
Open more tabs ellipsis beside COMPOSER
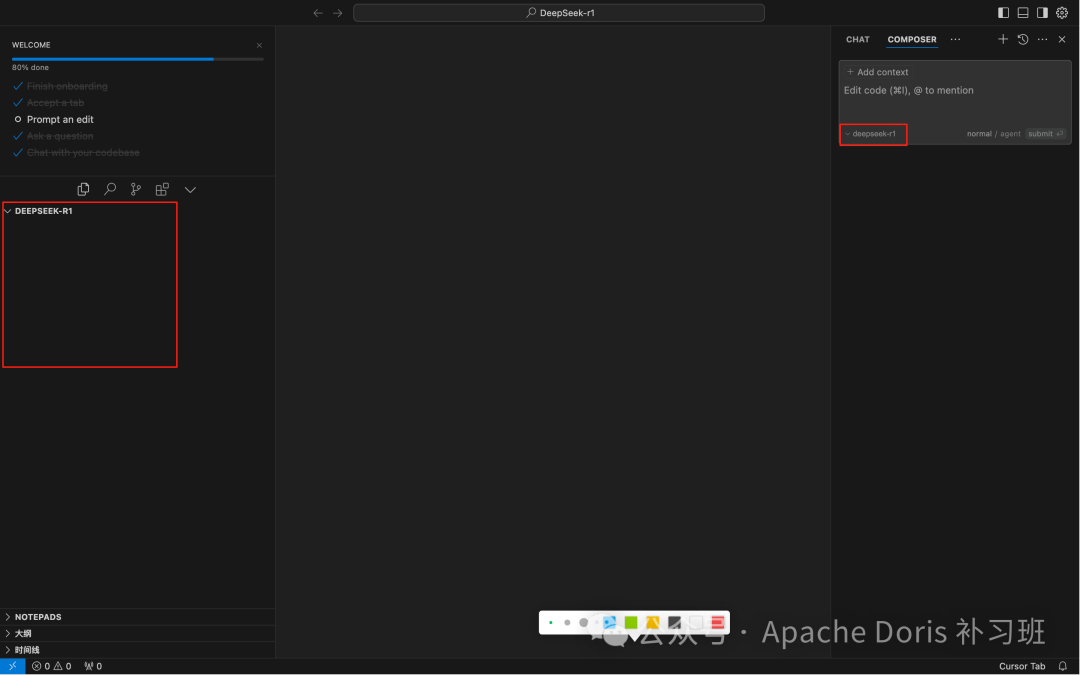[x=955, y=39]
